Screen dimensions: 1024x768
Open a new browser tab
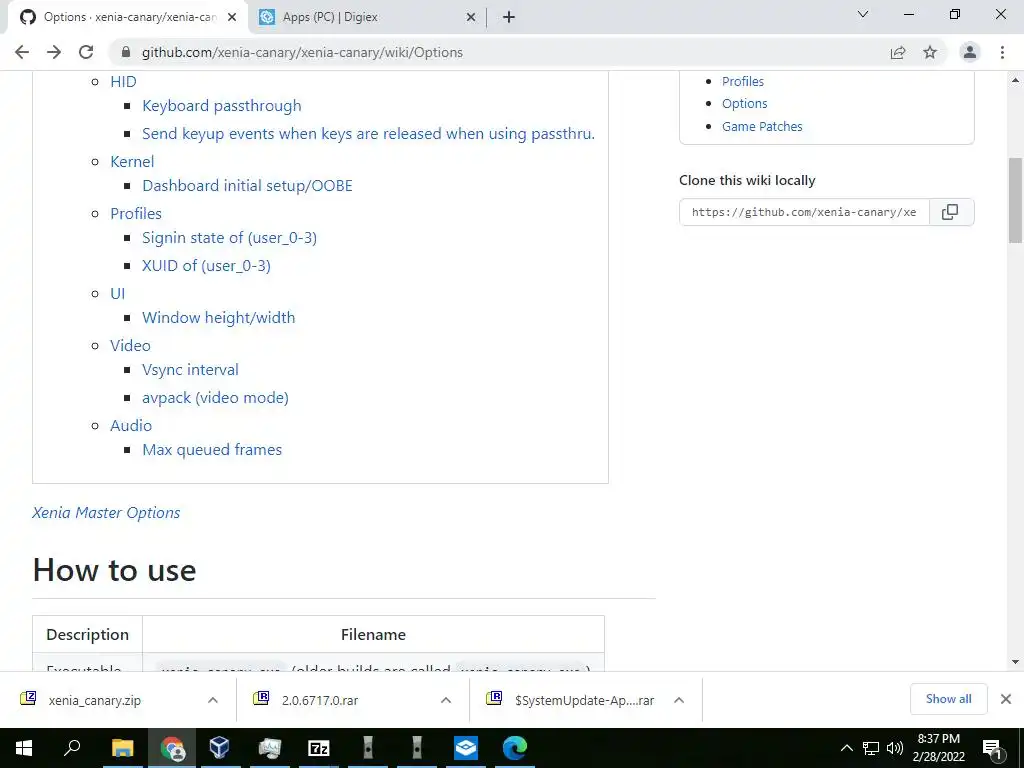pos(509,18)
